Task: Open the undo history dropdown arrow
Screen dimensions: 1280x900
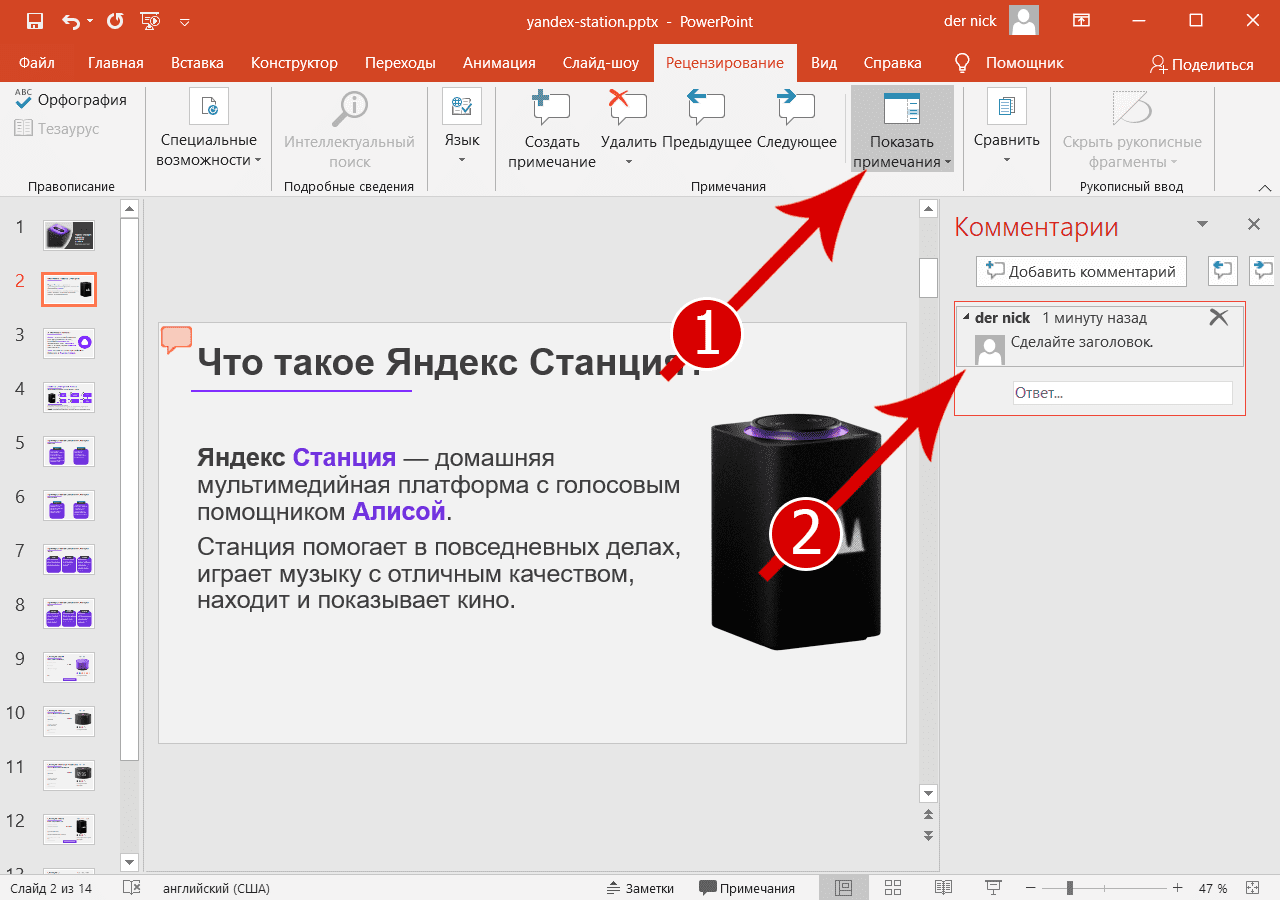Action: [90, 21]
